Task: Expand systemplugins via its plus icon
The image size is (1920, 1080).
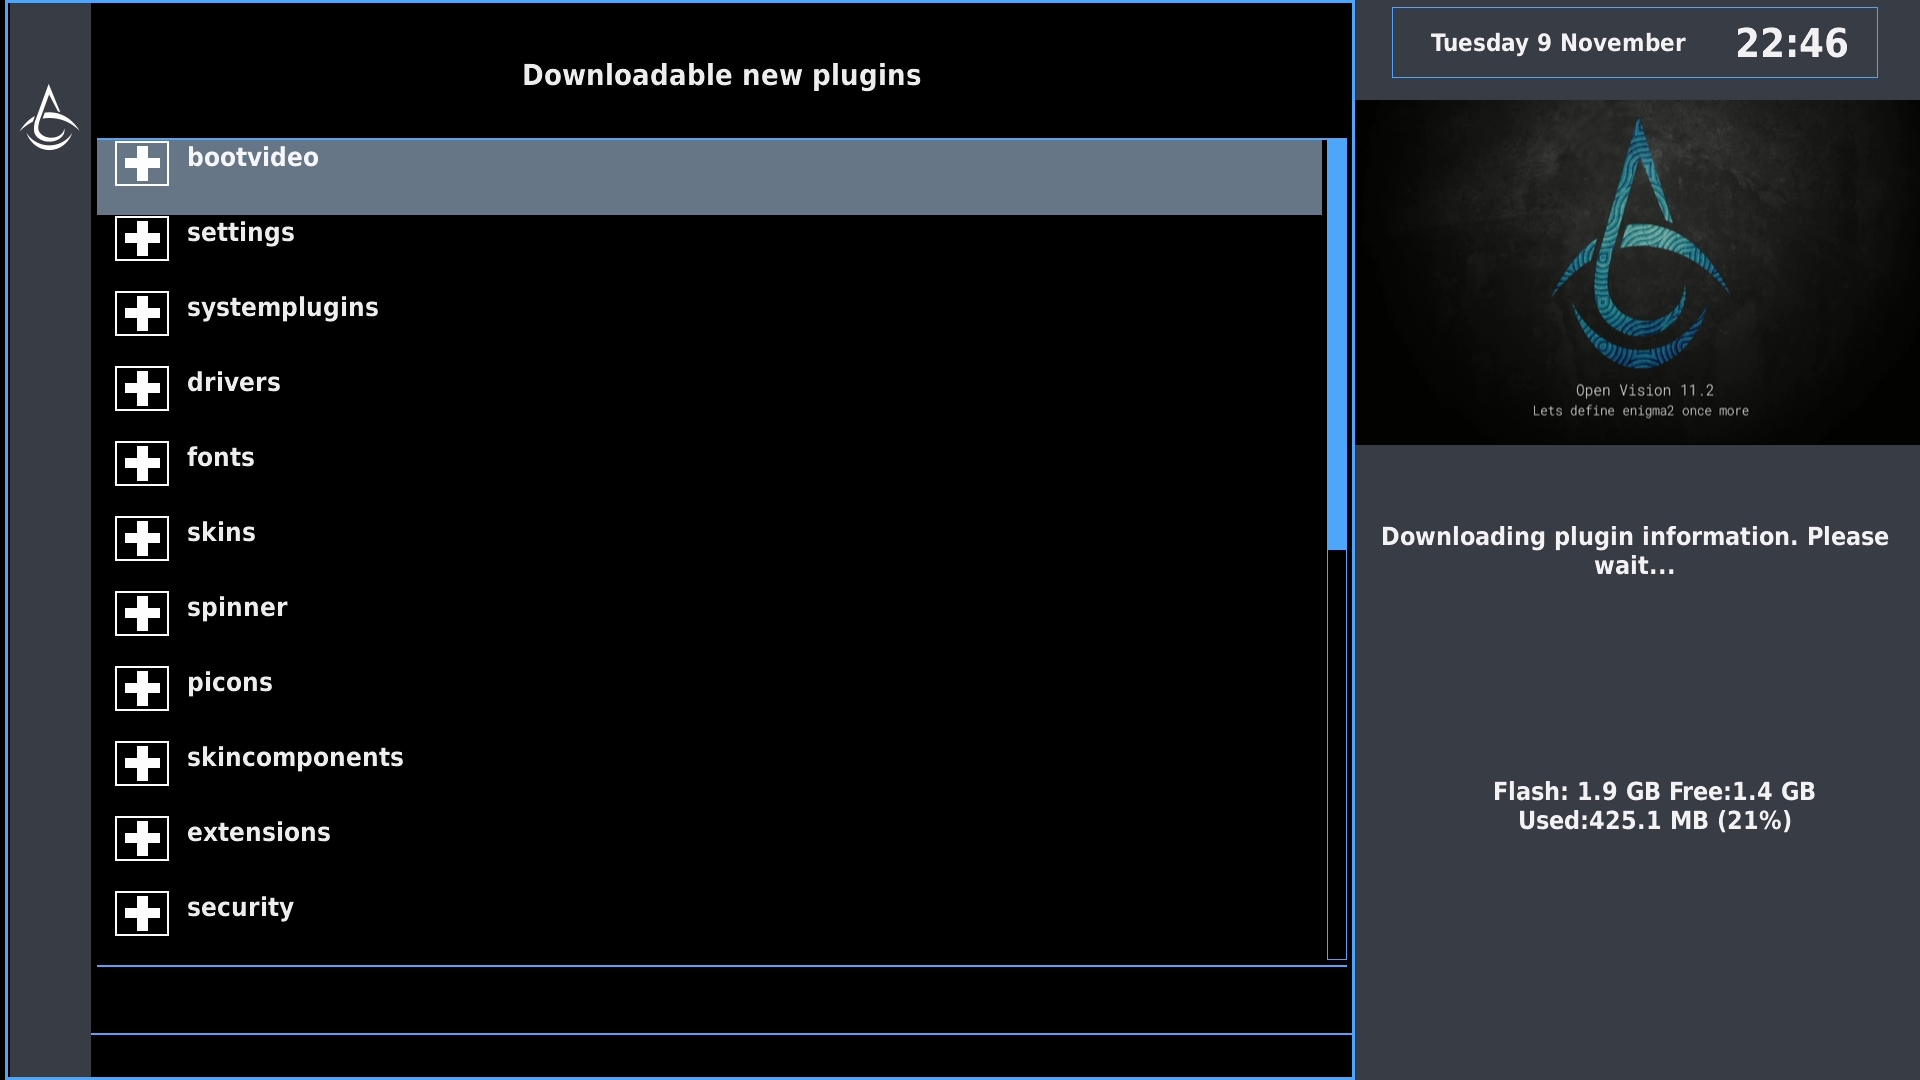Action: coord(142,313)
